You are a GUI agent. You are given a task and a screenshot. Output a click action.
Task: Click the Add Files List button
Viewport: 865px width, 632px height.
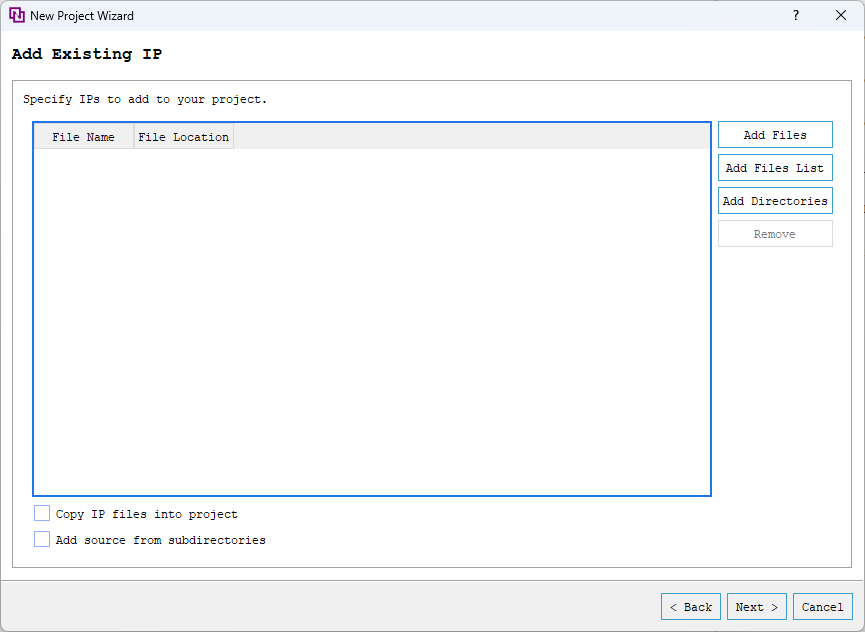(x=775, y=167)
